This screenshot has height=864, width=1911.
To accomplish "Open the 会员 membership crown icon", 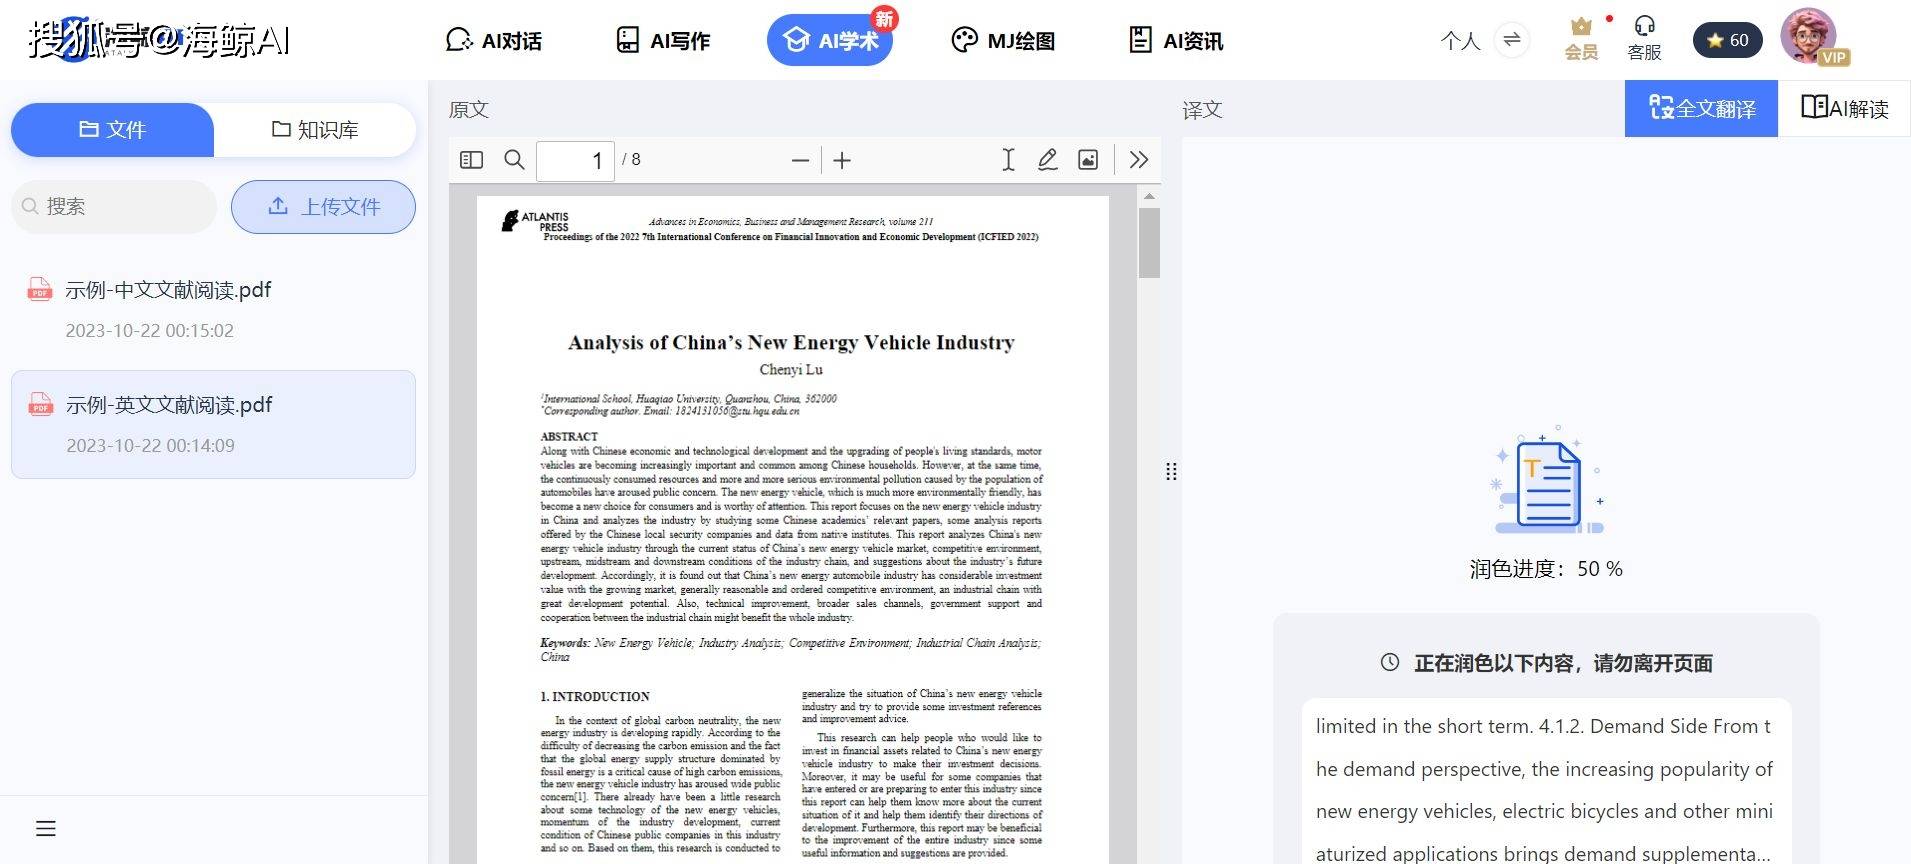I will [x=1581, y=40].
